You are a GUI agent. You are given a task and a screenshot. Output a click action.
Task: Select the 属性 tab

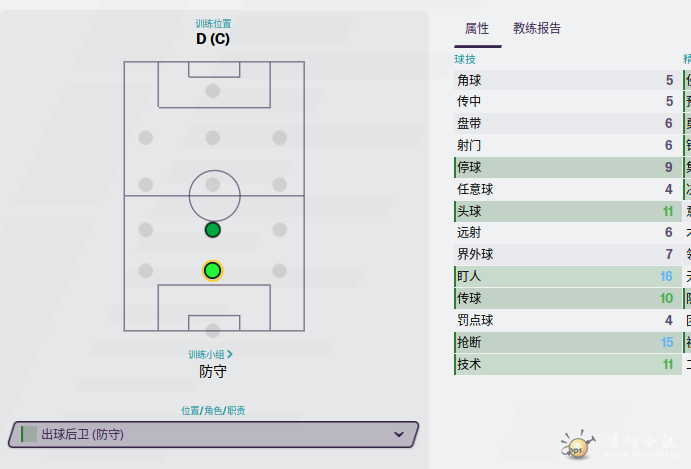pos(477,29)
